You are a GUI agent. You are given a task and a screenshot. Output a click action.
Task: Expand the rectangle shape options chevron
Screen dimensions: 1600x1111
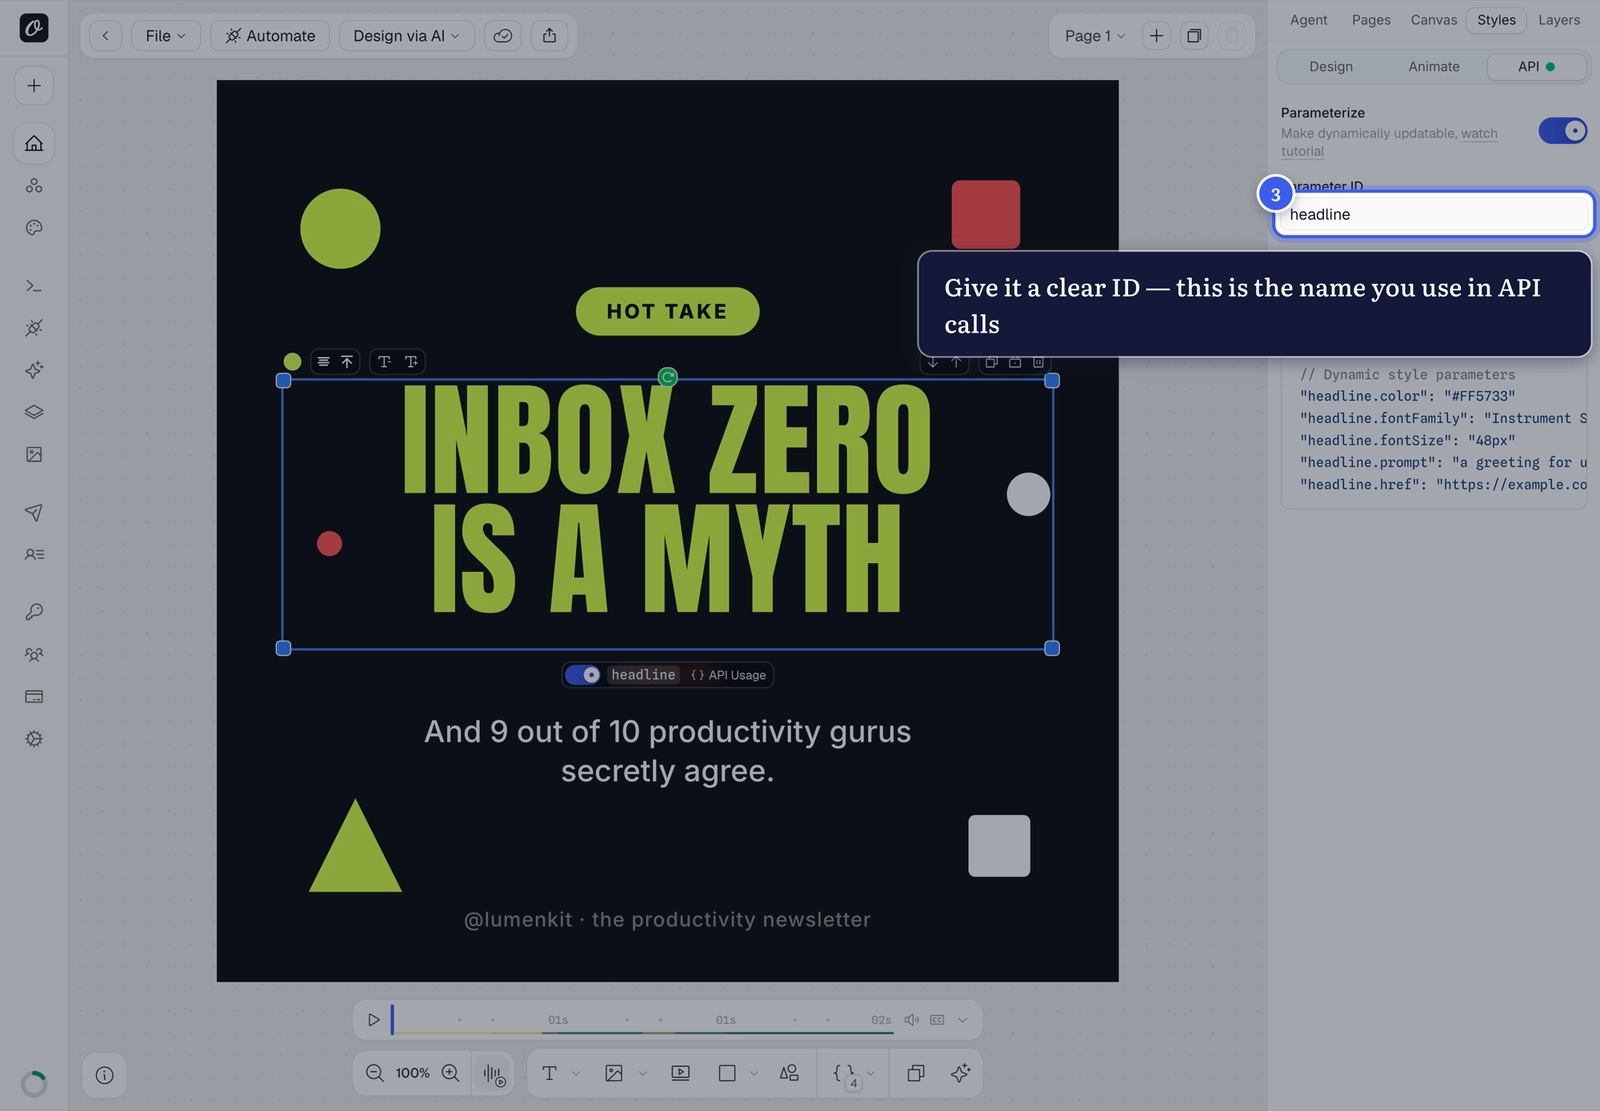point(754,1074)
